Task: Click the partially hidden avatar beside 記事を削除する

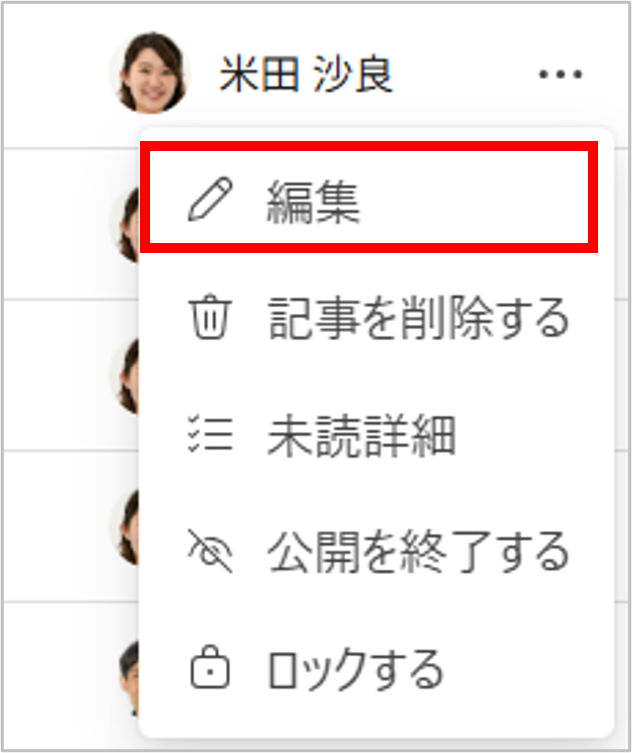Action: tap(125, 375)
